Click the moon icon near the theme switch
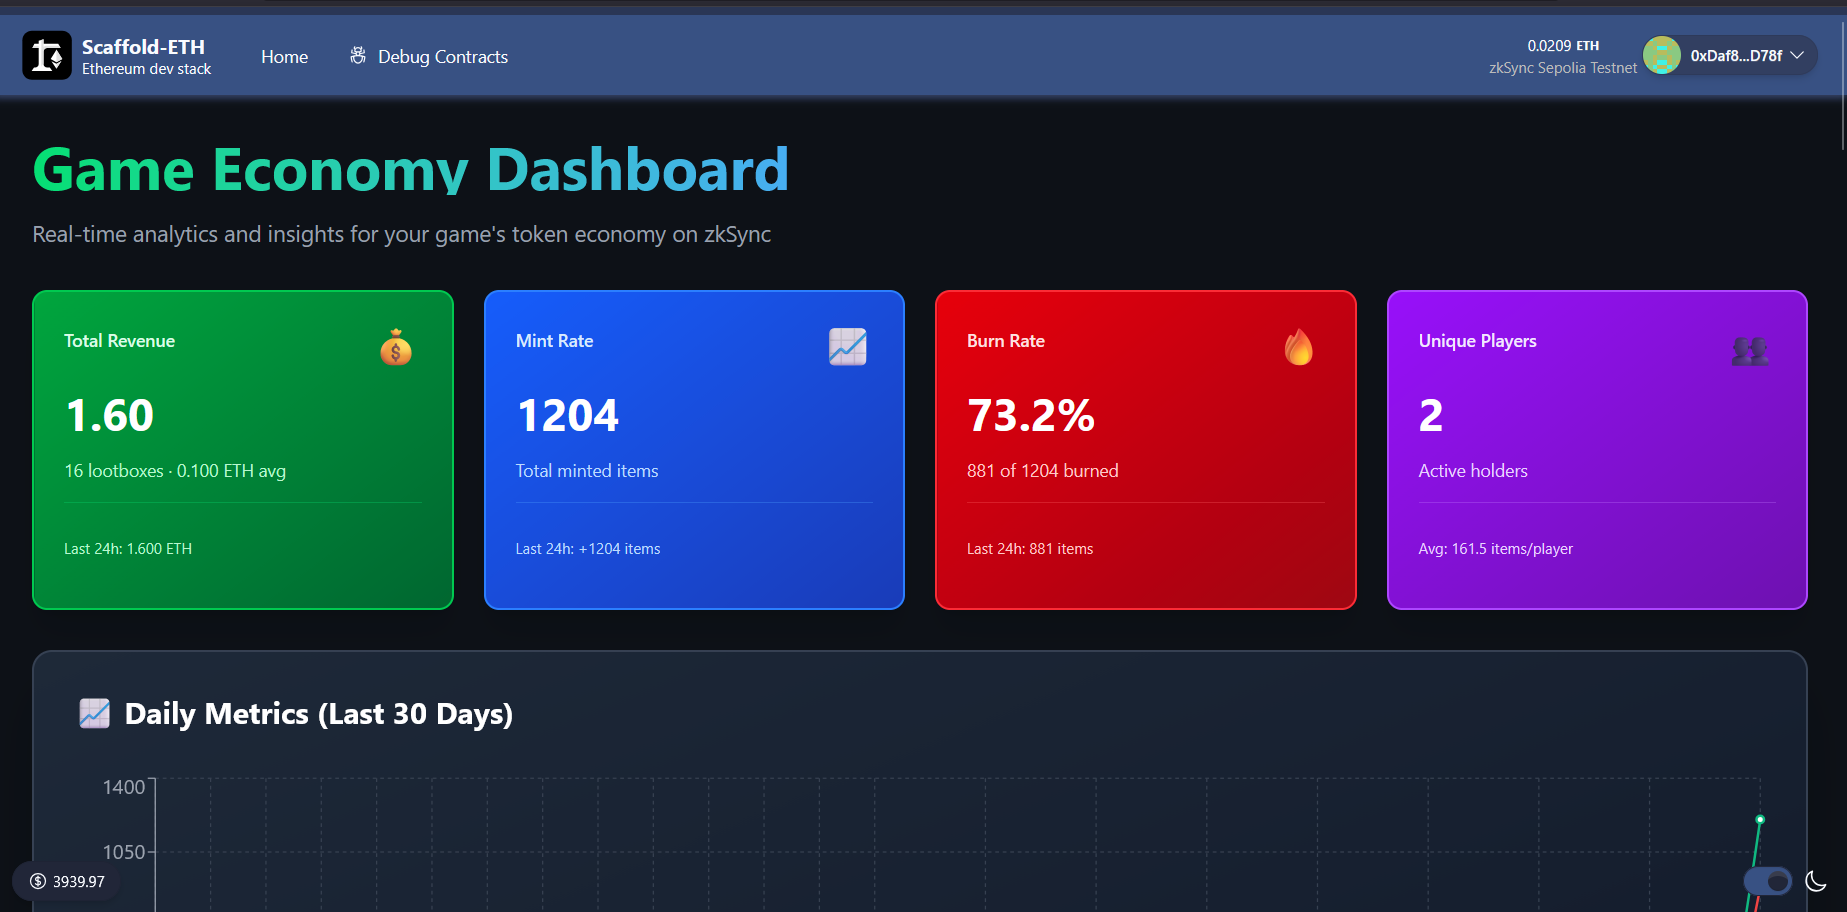The height and width of the screenshot is (912, 1847). [x=1816, y=881]
